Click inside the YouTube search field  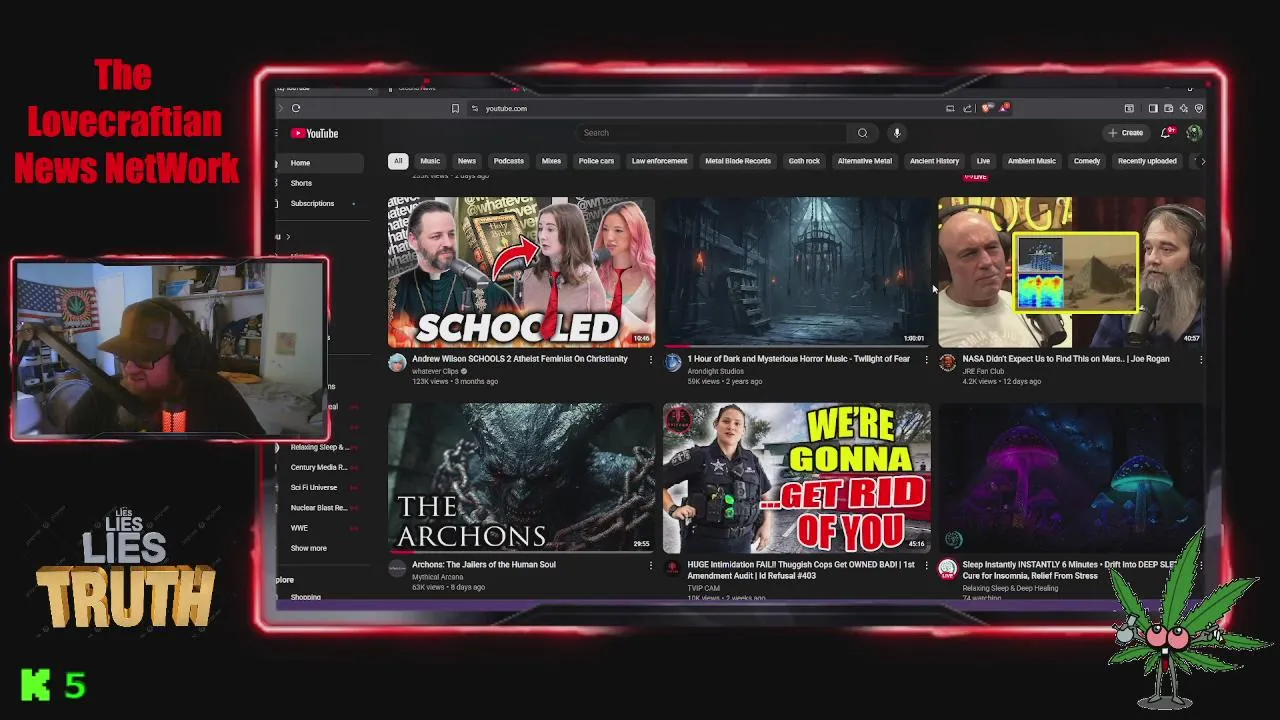710,132
